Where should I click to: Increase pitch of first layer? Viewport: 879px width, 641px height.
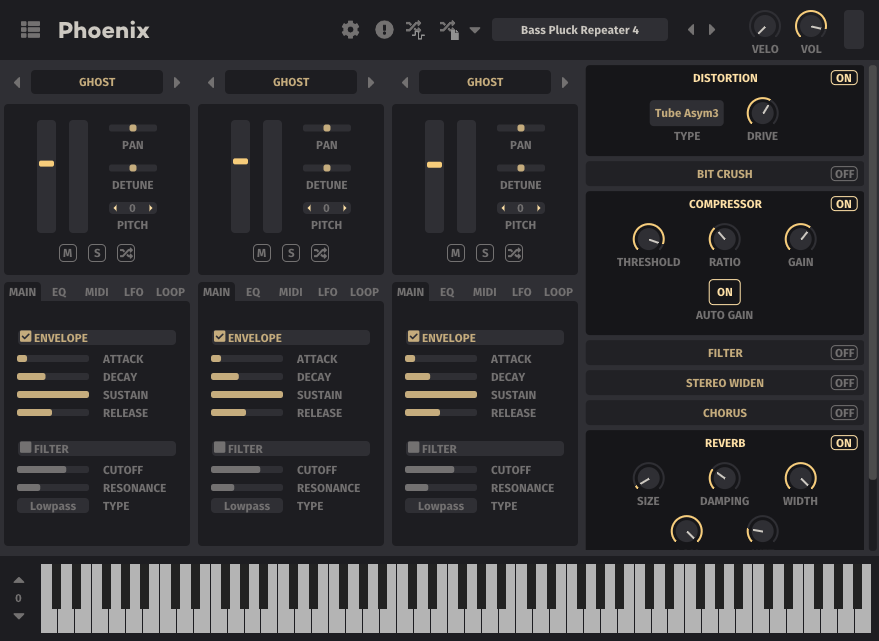pyautogui.click(x=150, y=208)
